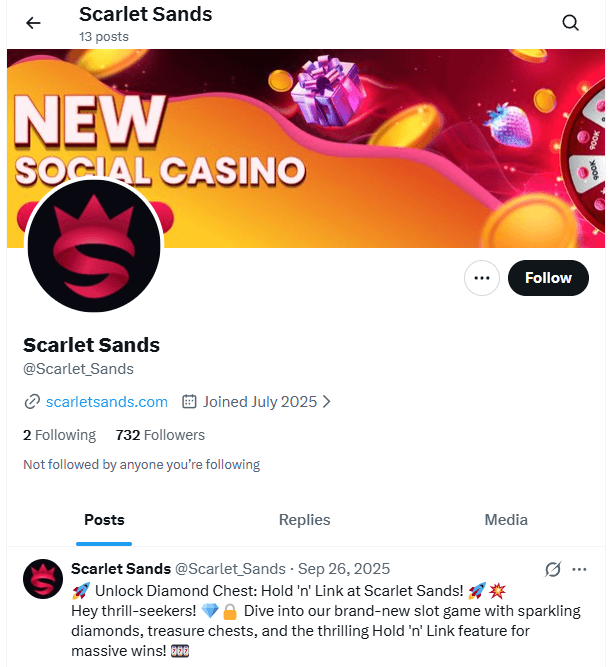View the 732 Followers list
The image size is (610, 667).
tap(160, 435)
